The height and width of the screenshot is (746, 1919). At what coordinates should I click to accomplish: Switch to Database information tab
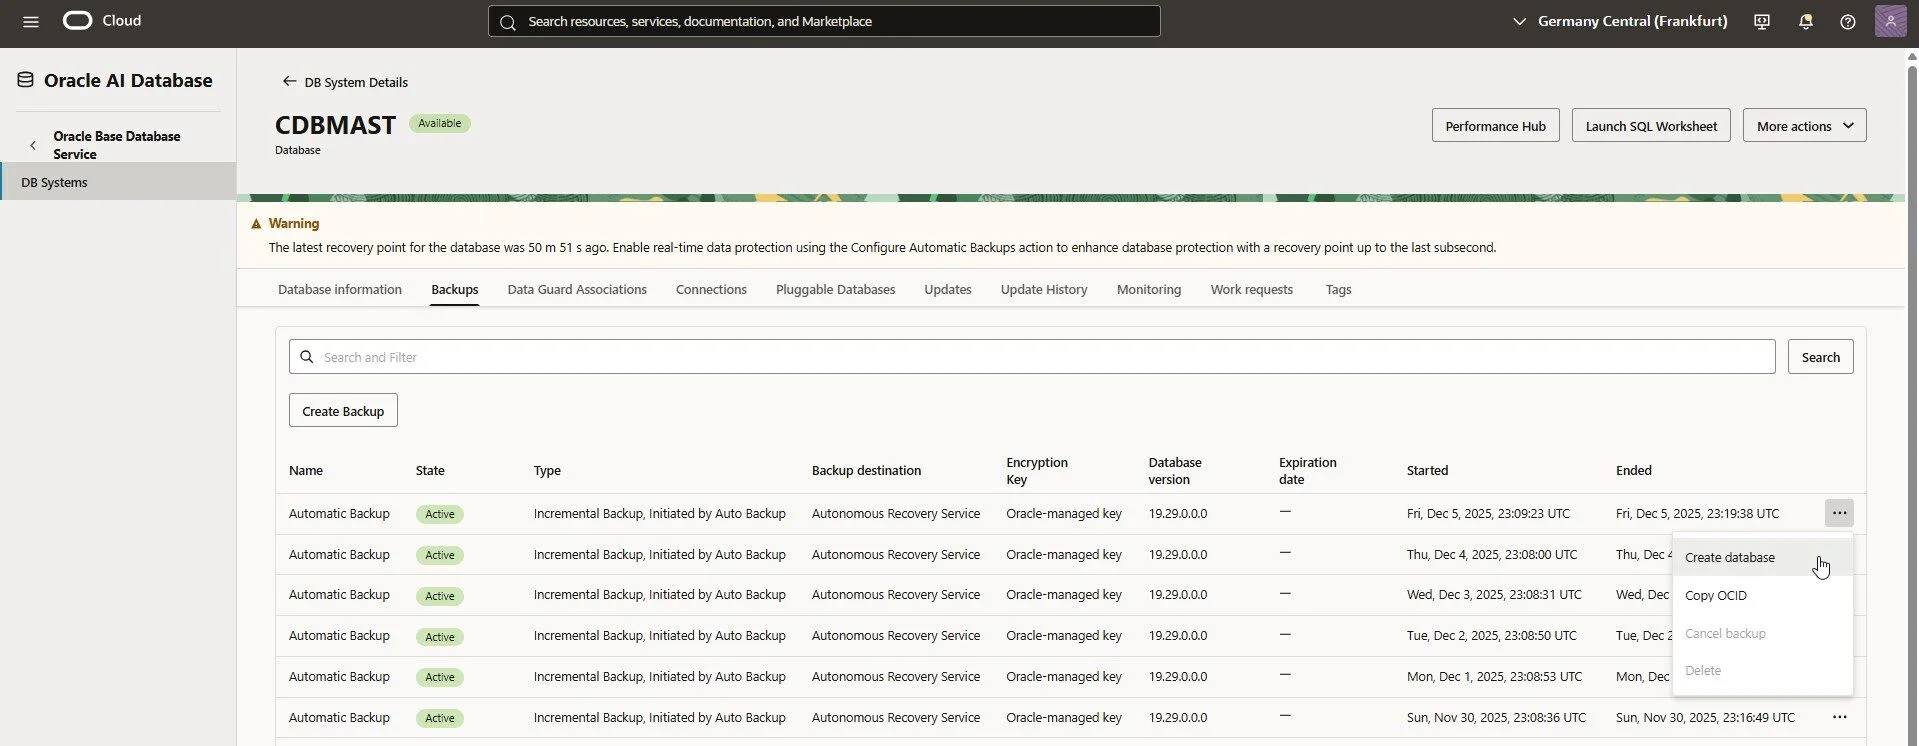pyautogui.click(x=340, y=289)
